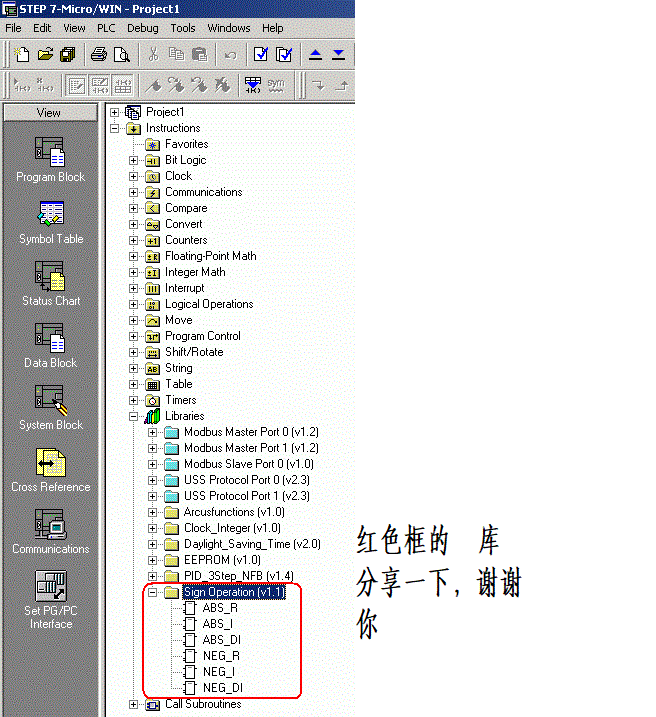Select USS Protocol Port 1 (v2.3) library
The image size is (656, 717).
coord(247,496)
